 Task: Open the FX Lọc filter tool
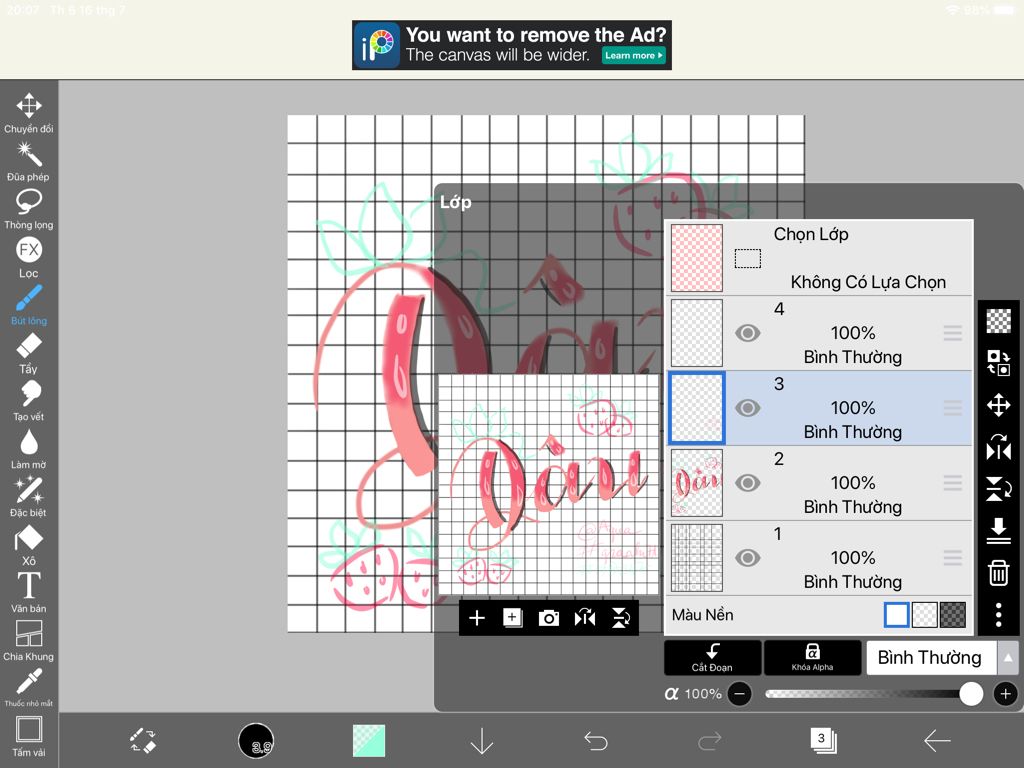pyautogui.click(x=29, y=257)
